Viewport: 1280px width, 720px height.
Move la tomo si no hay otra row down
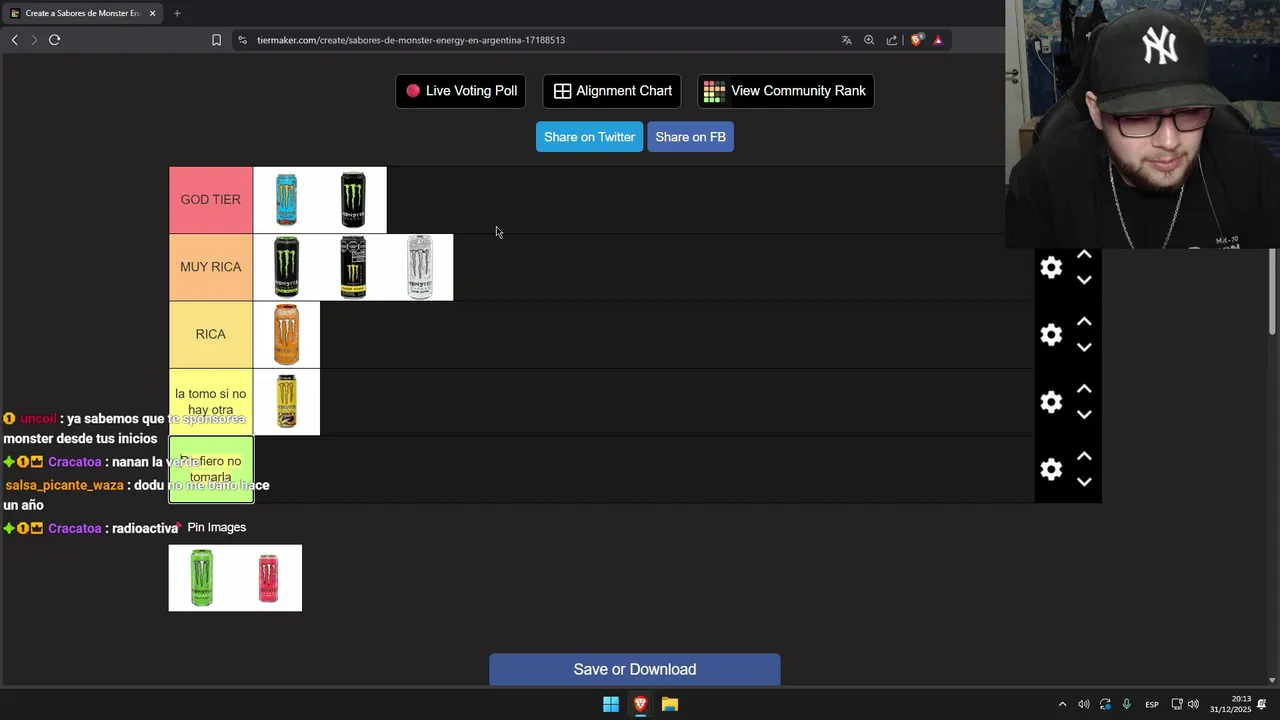(1084, 414)
